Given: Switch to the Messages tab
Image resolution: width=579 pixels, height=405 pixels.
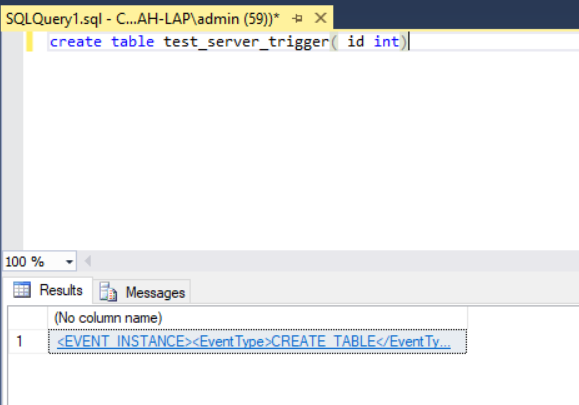Looking at the screenshot, I should (142, 292).
